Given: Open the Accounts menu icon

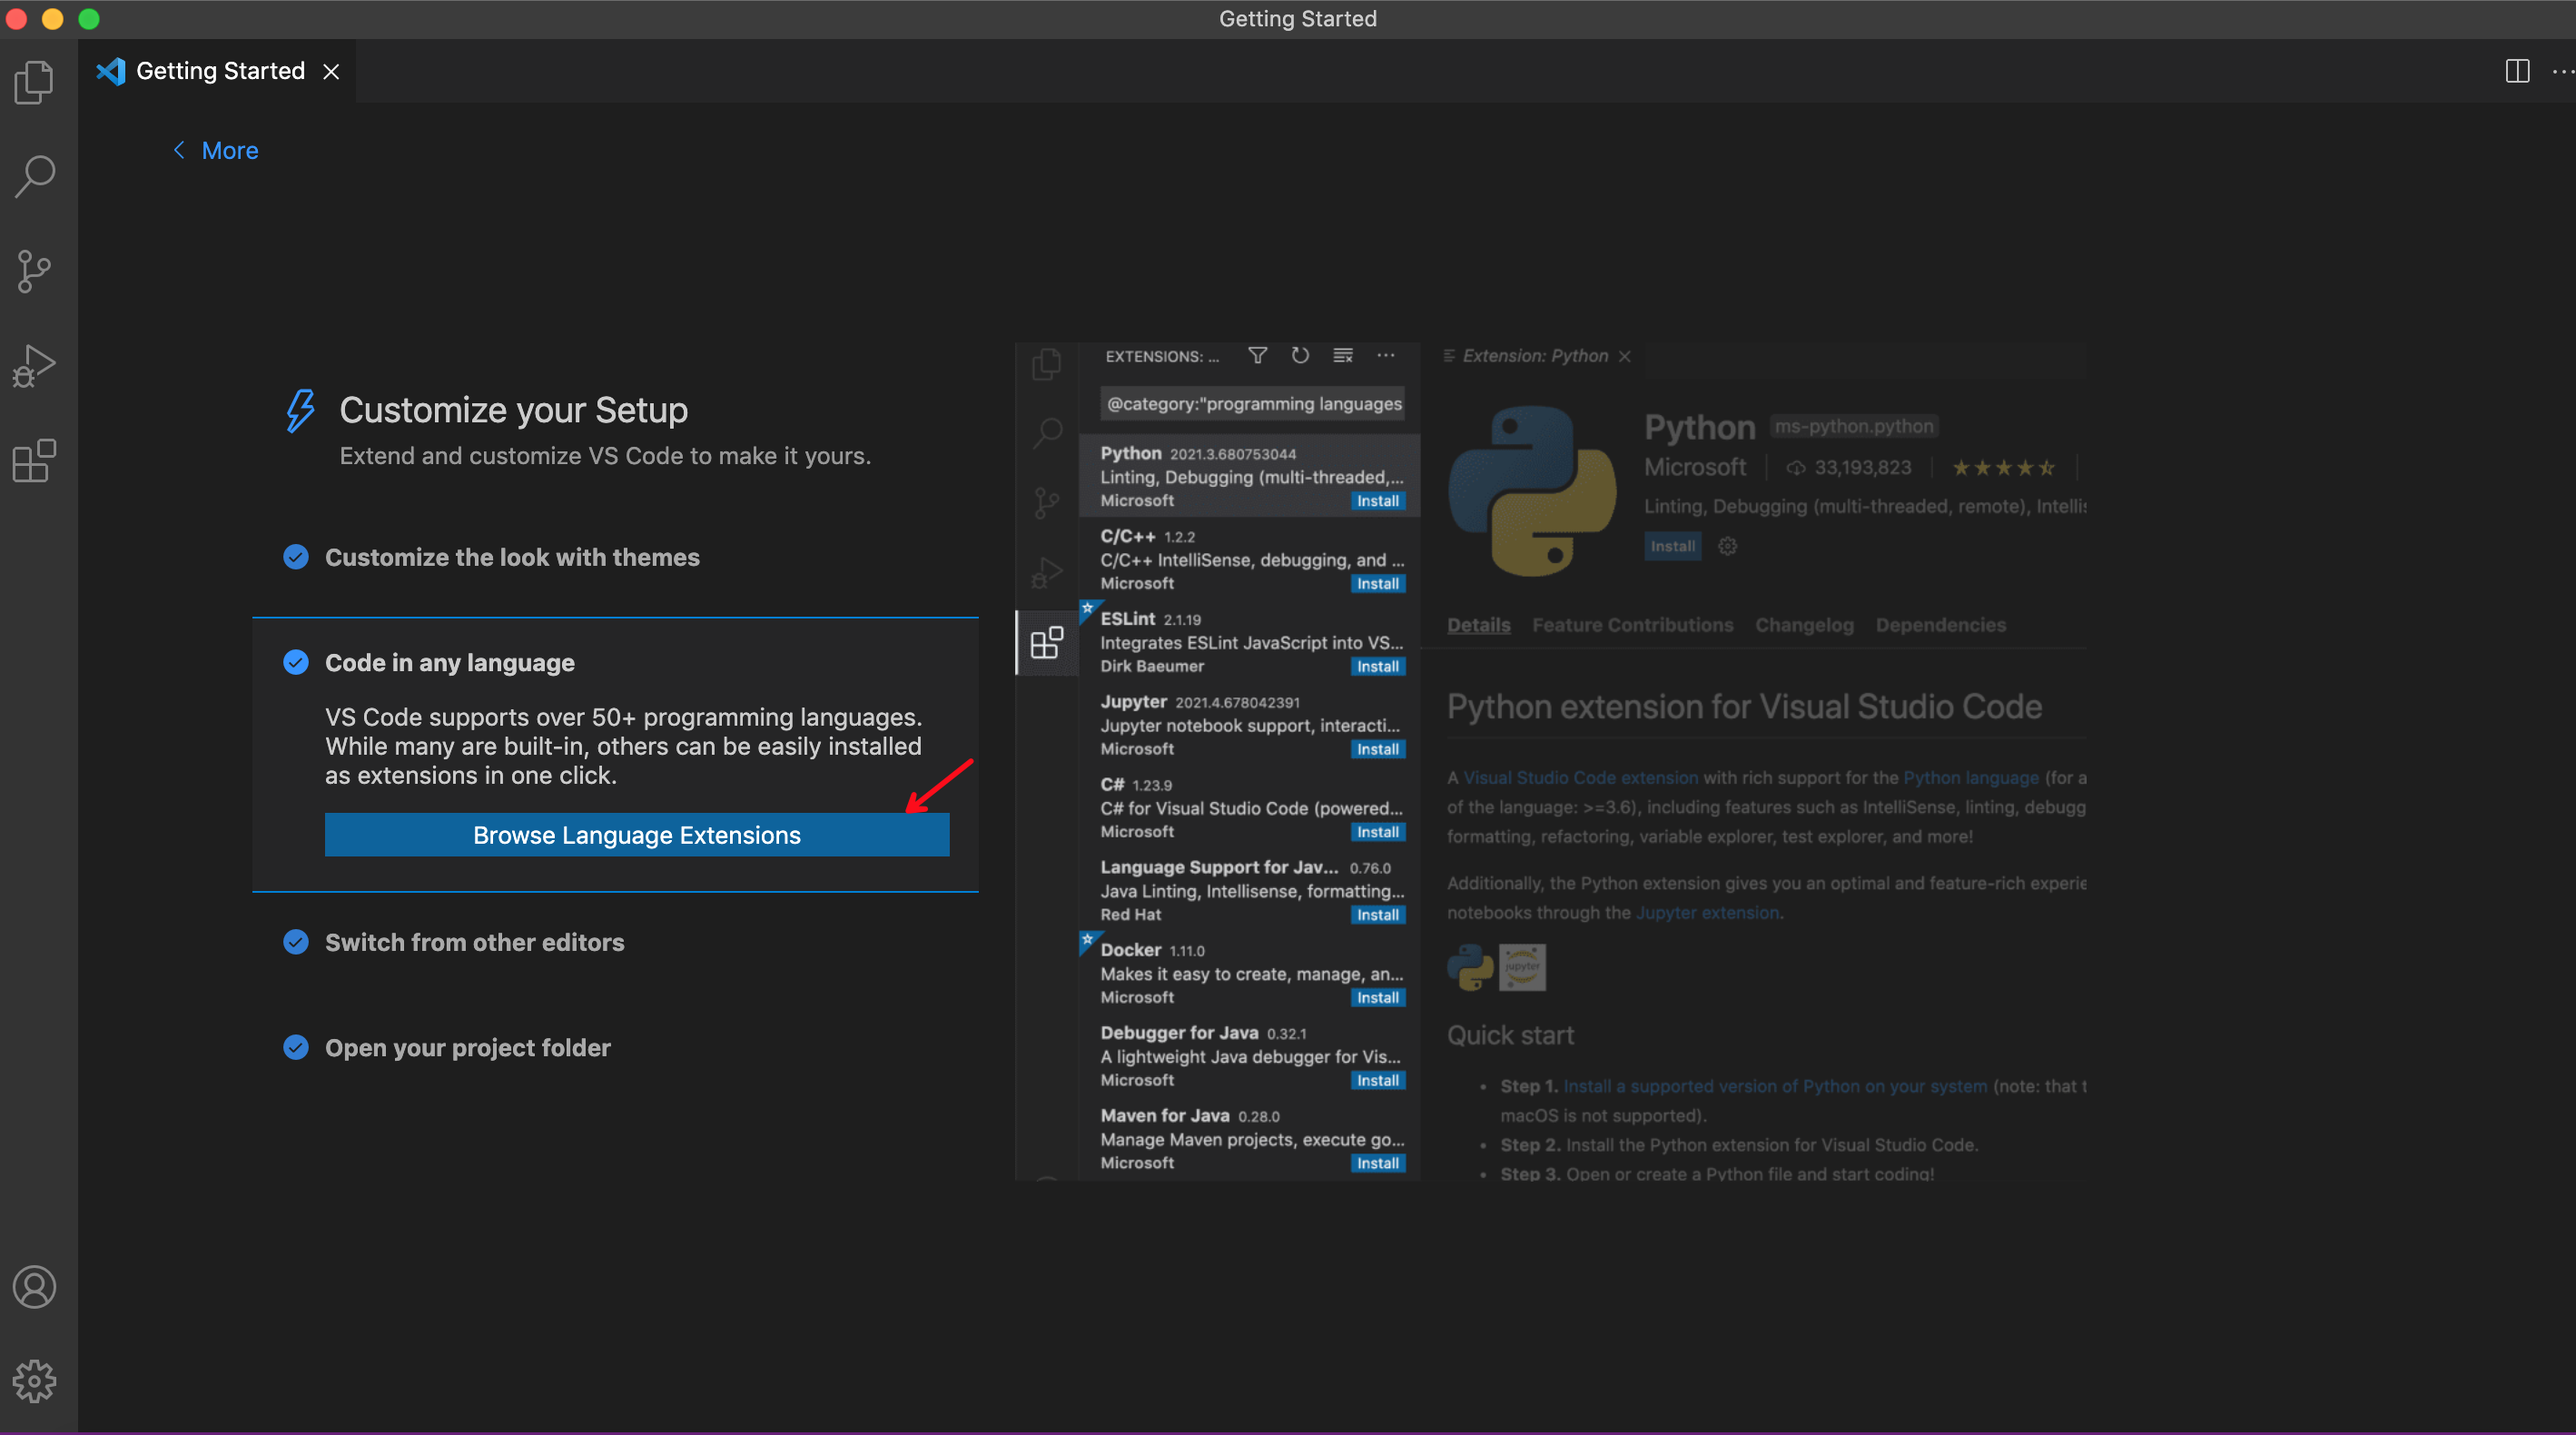Looking at the screenshot, I should [35, 1287].
